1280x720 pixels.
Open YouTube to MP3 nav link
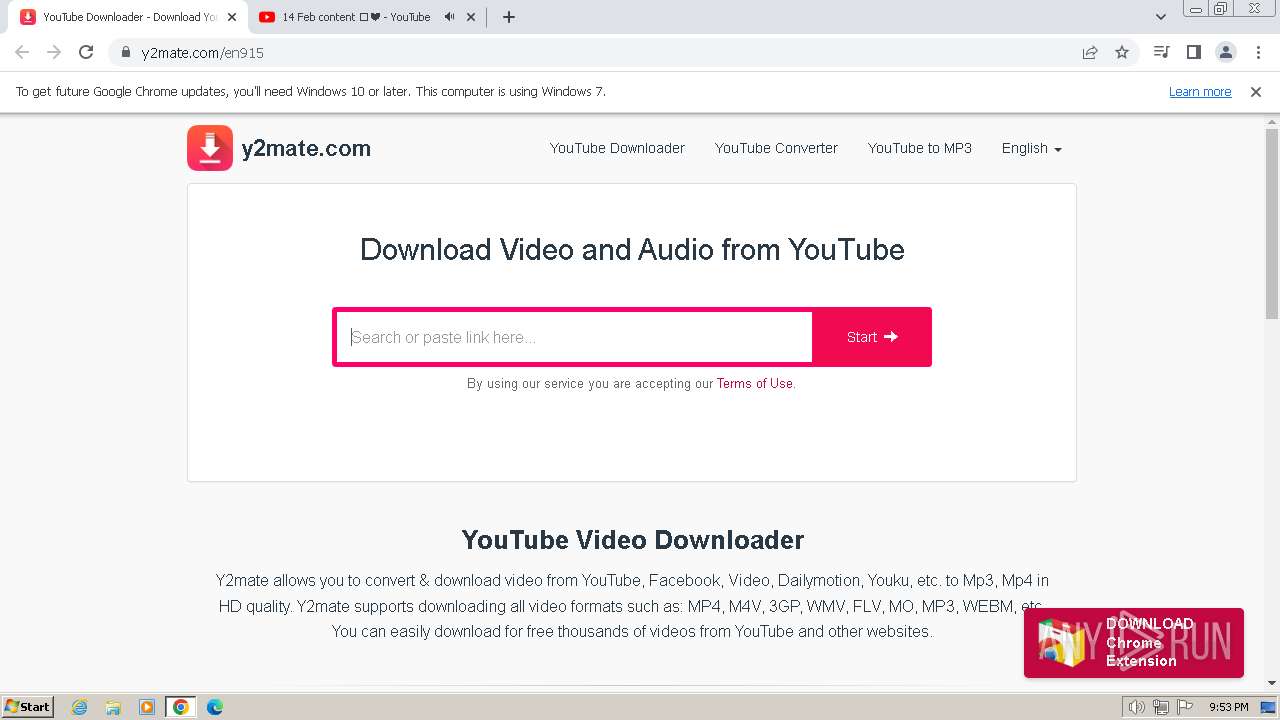pos(920,148)
